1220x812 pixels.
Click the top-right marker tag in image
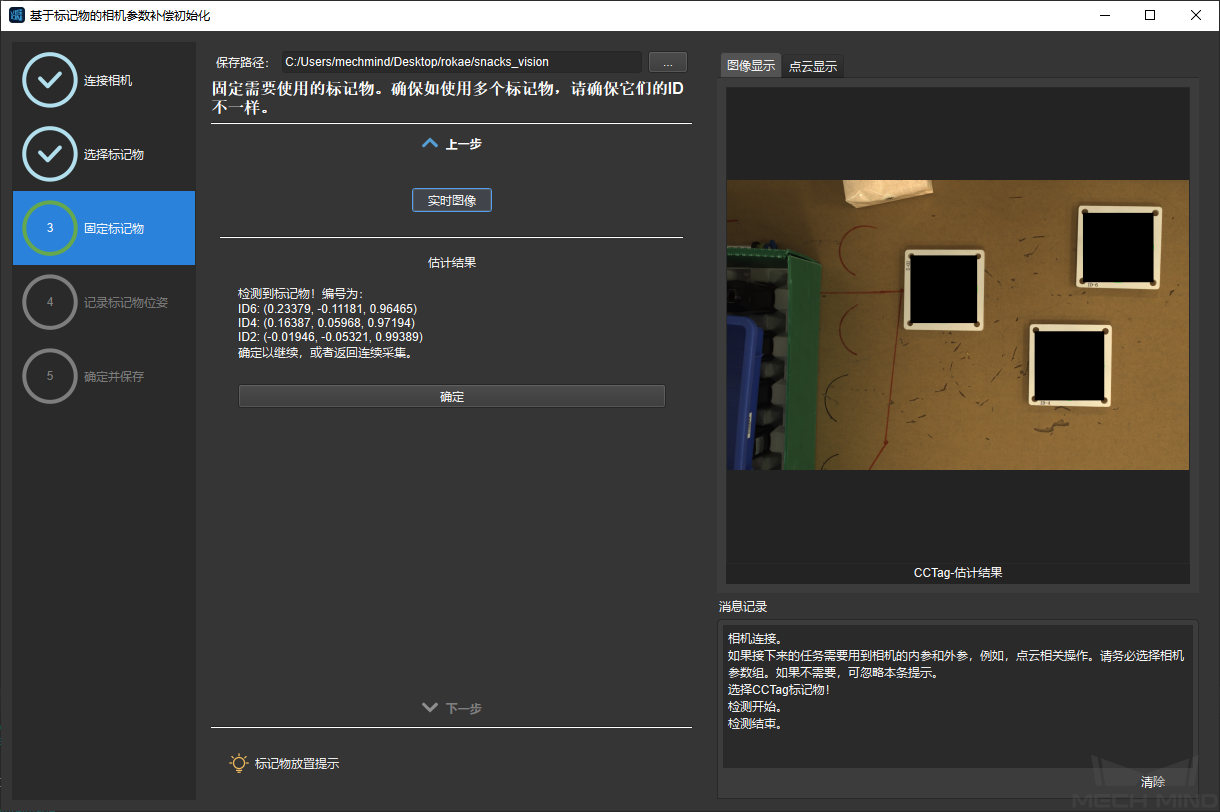pos(1120,246)
